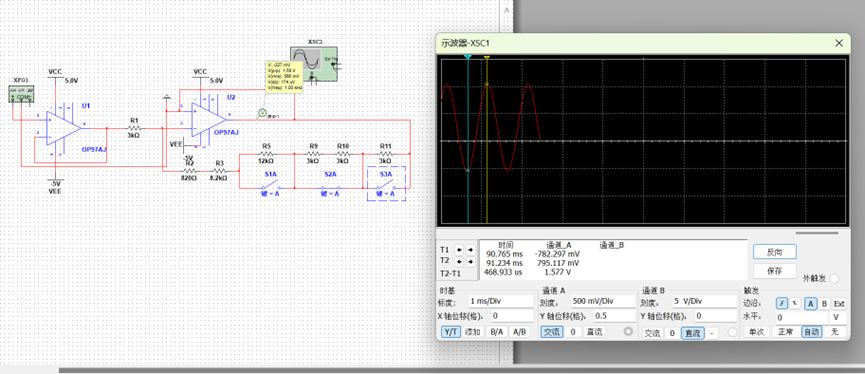
Task: Set Channel B coupling to 直流 DC
Action: tap(693, 333)
